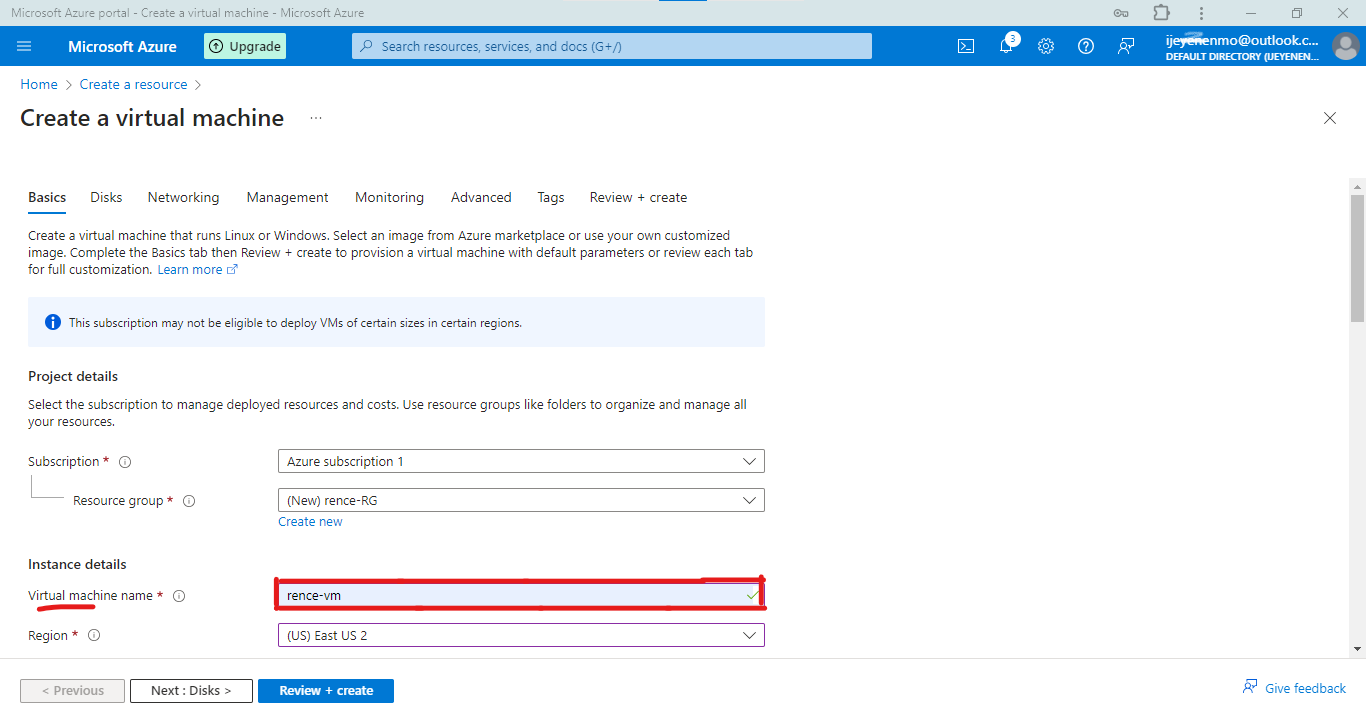Open the Region dropdown
This screenshot has width=1366, height=728.
pyautogui.click(x=521, y=635)
